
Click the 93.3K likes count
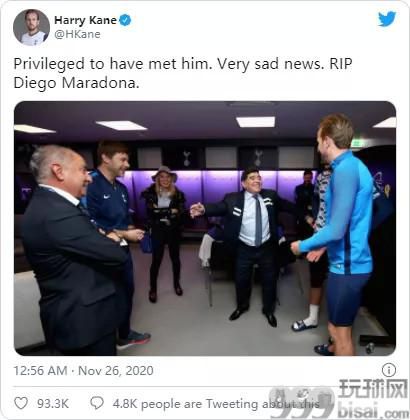click(x=53, y=404)
